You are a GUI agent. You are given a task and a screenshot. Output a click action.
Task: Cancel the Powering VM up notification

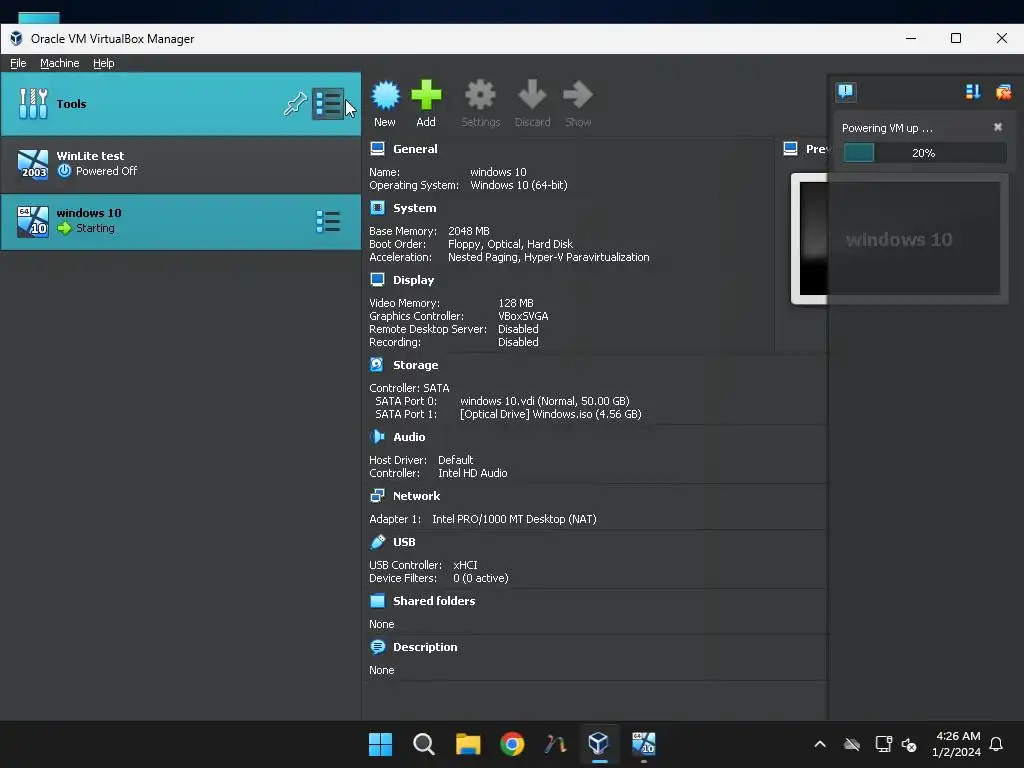pyautogui.click(x=997, y=127)
